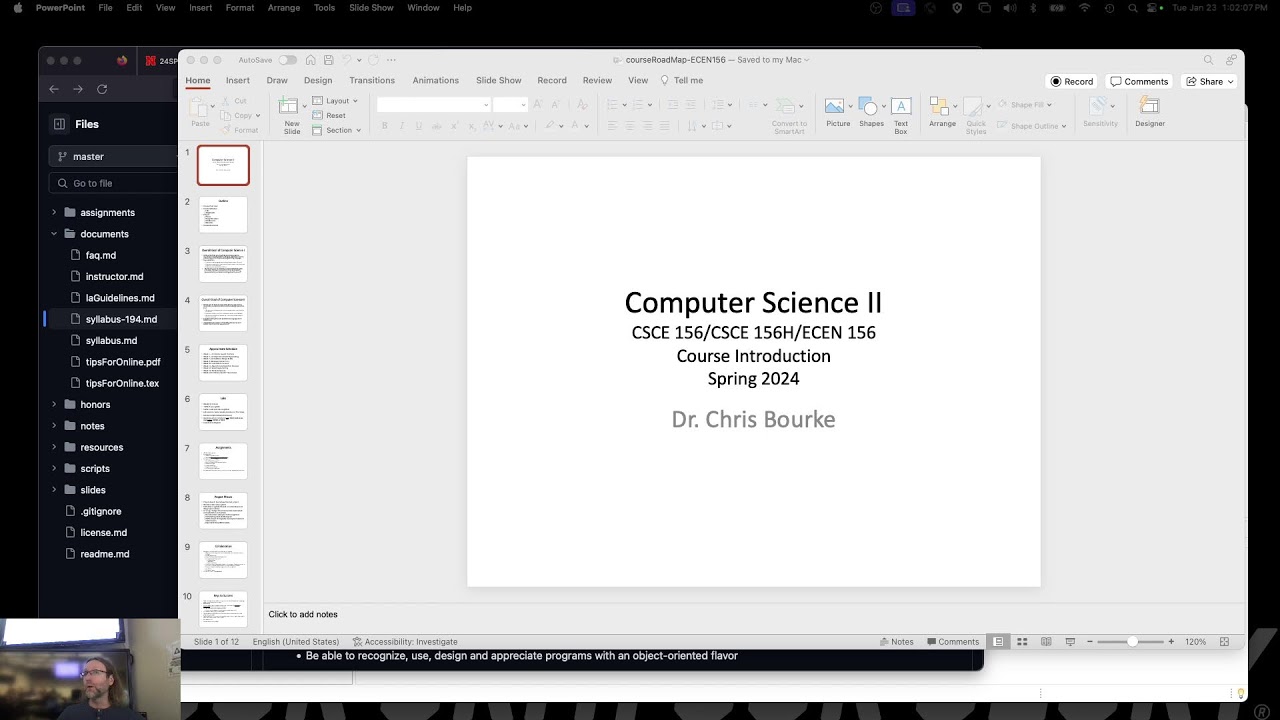The width and height of the screenshot is (1280, 720).
Task: Open the Transitions ribbon tab
Action: tap(372, 80)
